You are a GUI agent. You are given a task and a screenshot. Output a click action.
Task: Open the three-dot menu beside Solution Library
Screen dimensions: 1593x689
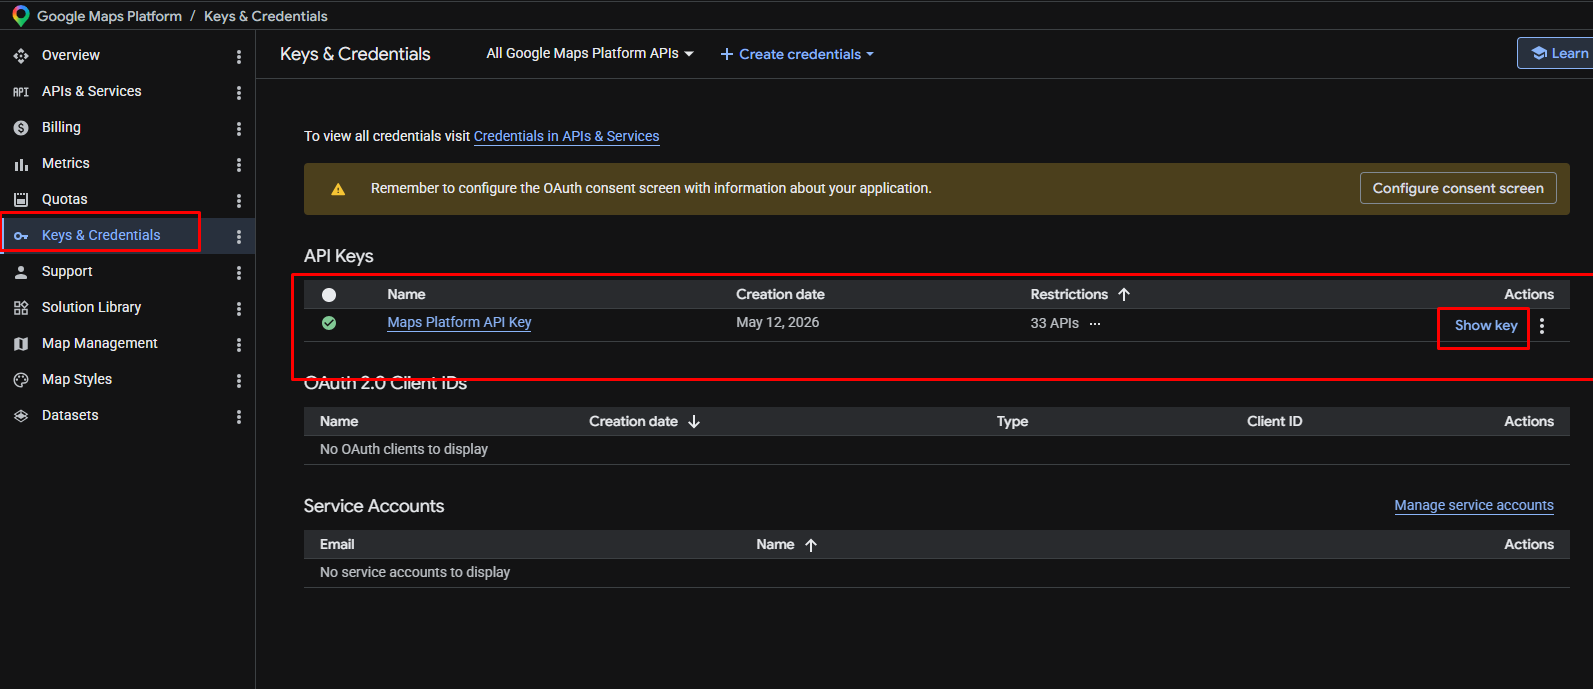(x=239, y=309)
